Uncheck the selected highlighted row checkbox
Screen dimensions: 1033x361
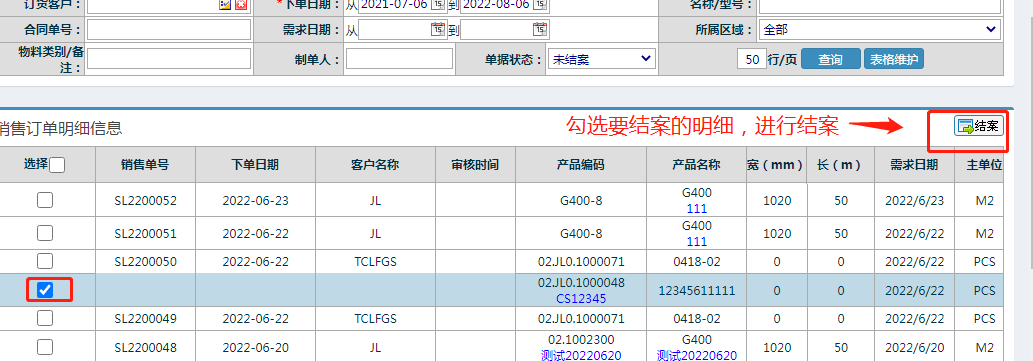click(45, 290)
